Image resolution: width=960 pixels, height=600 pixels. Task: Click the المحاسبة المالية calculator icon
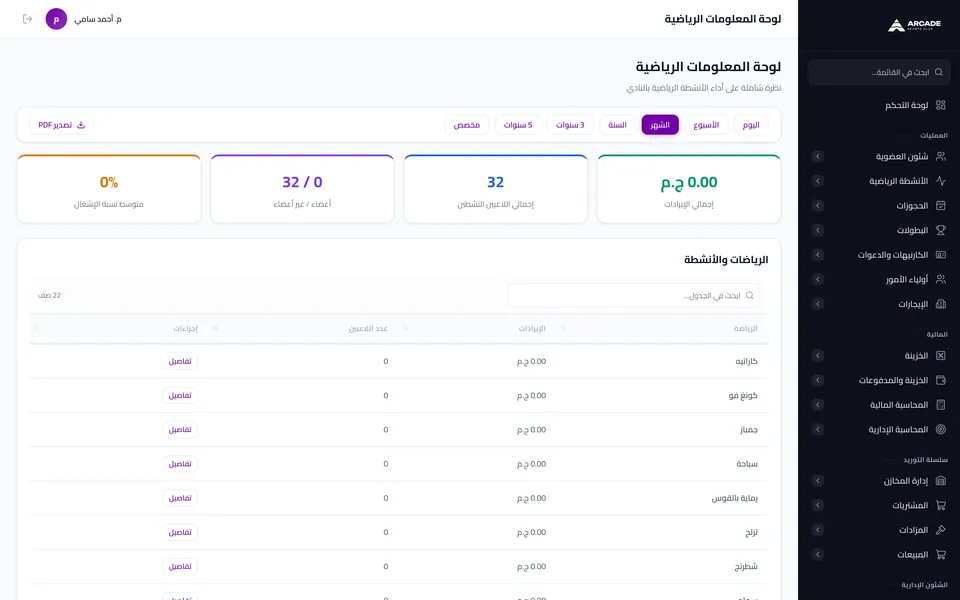pyautogui.click(x=941, y=405)
